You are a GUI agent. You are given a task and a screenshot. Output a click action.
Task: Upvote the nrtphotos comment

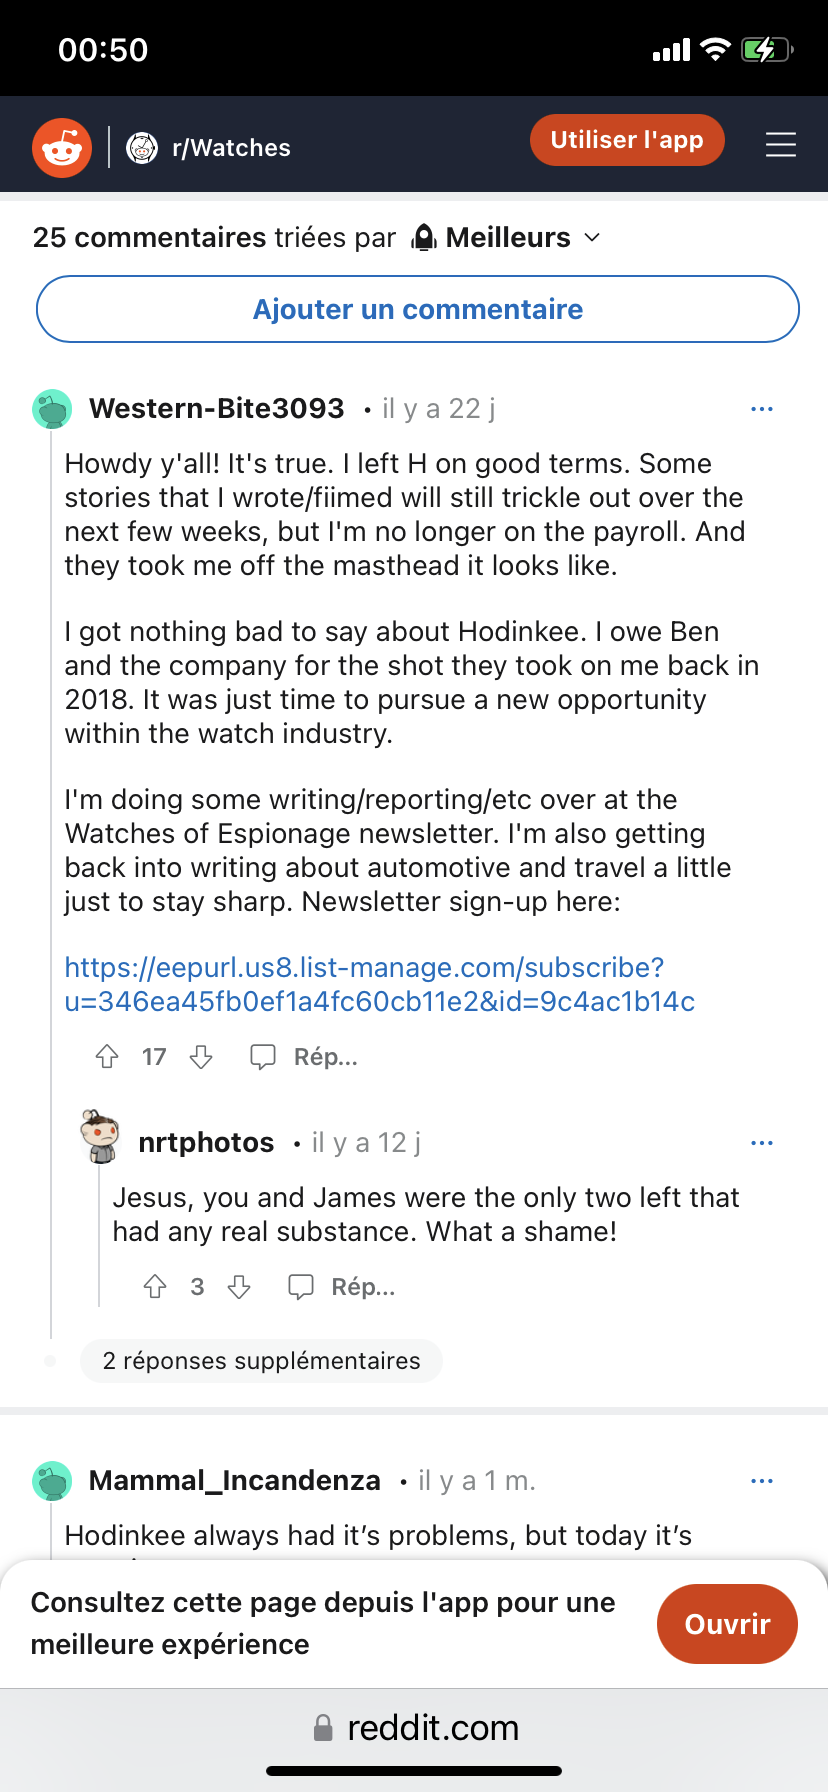pyautogui.click(x=155, y=1287)
